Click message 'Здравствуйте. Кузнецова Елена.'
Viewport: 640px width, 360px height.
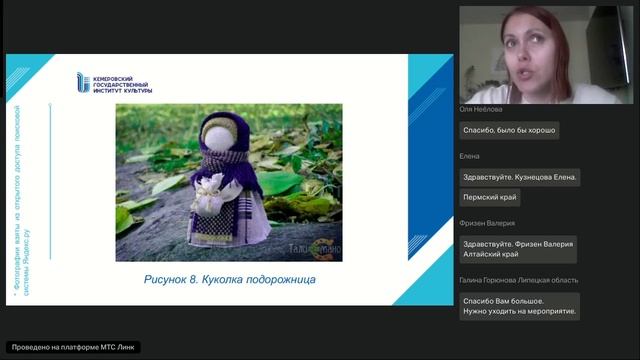[x=520, y=177]
